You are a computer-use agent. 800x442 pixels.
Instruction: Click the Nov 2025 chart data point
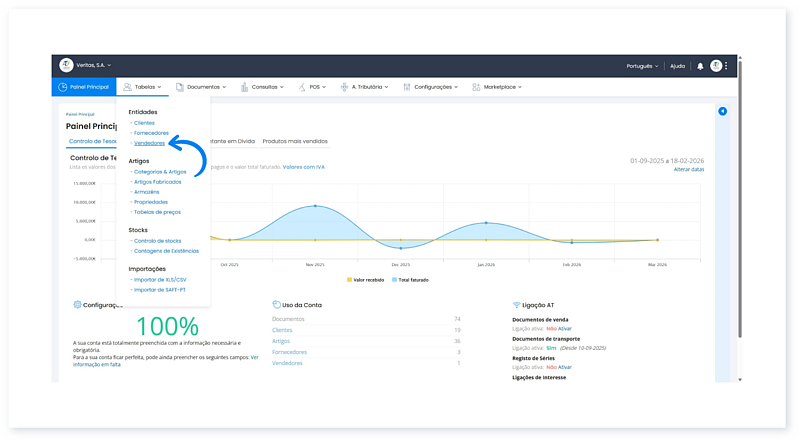click(315, 206)
